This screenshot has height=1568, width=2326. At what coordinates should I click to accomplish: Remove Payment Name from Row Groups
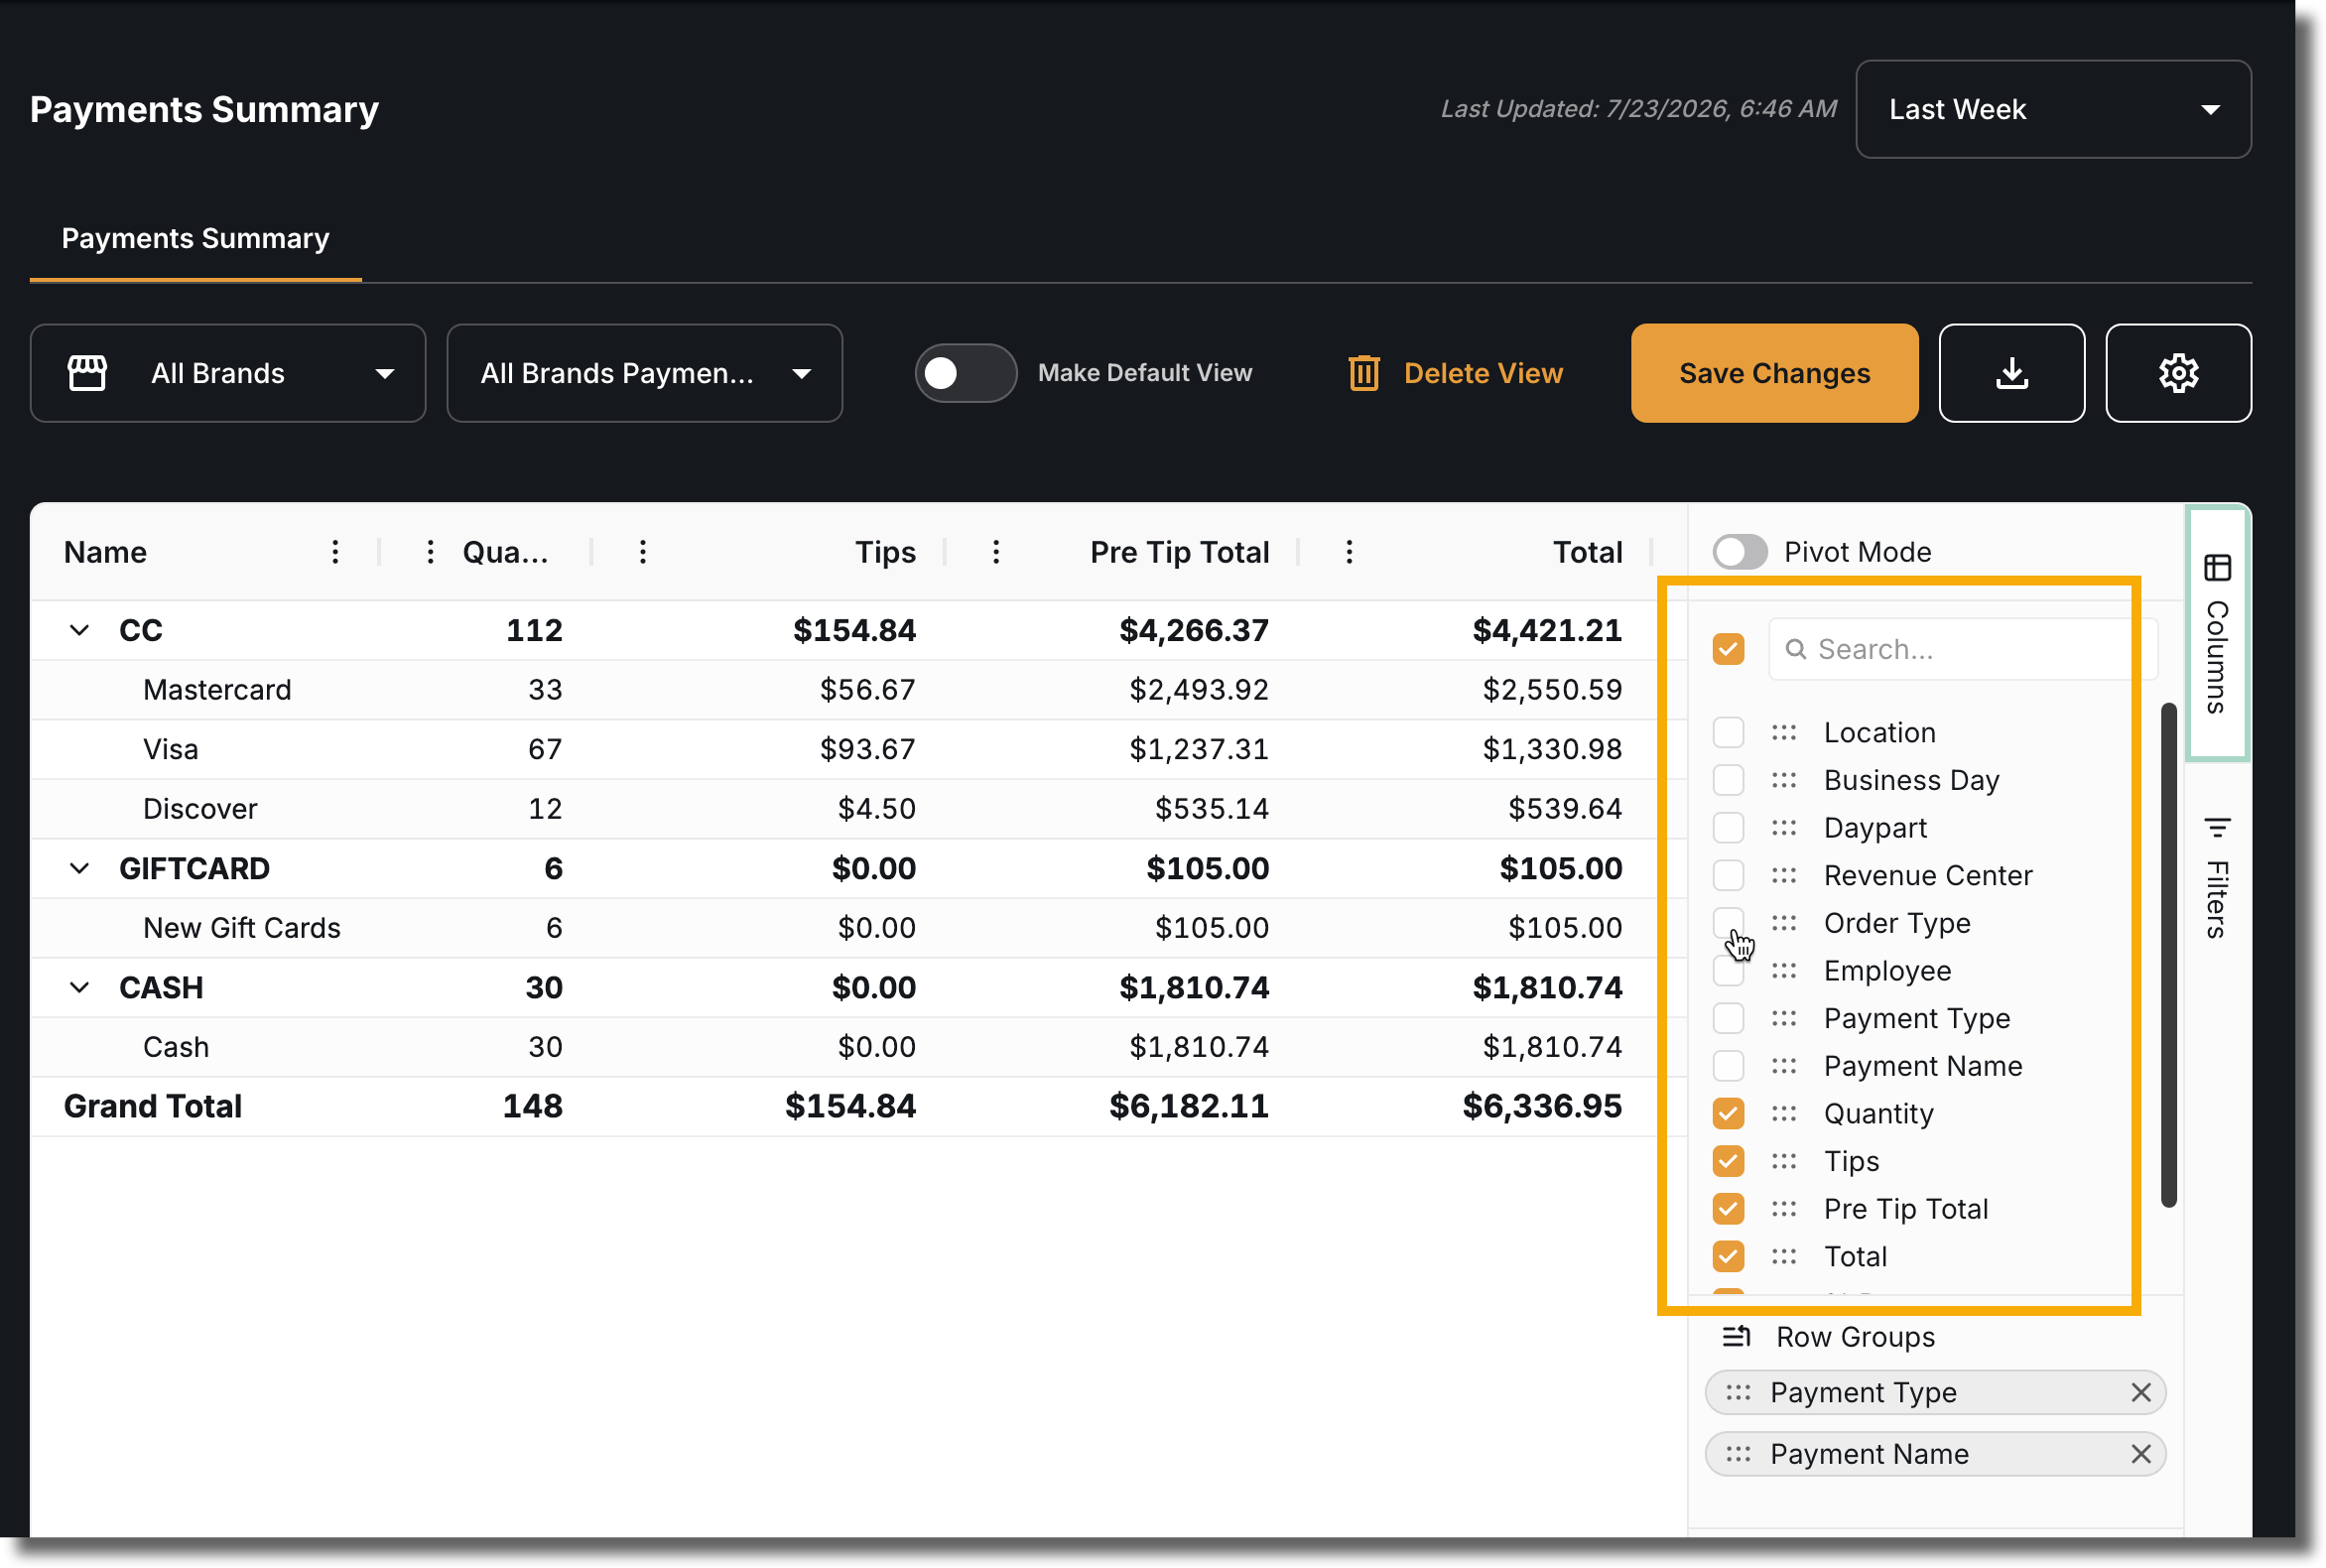2140,1454
